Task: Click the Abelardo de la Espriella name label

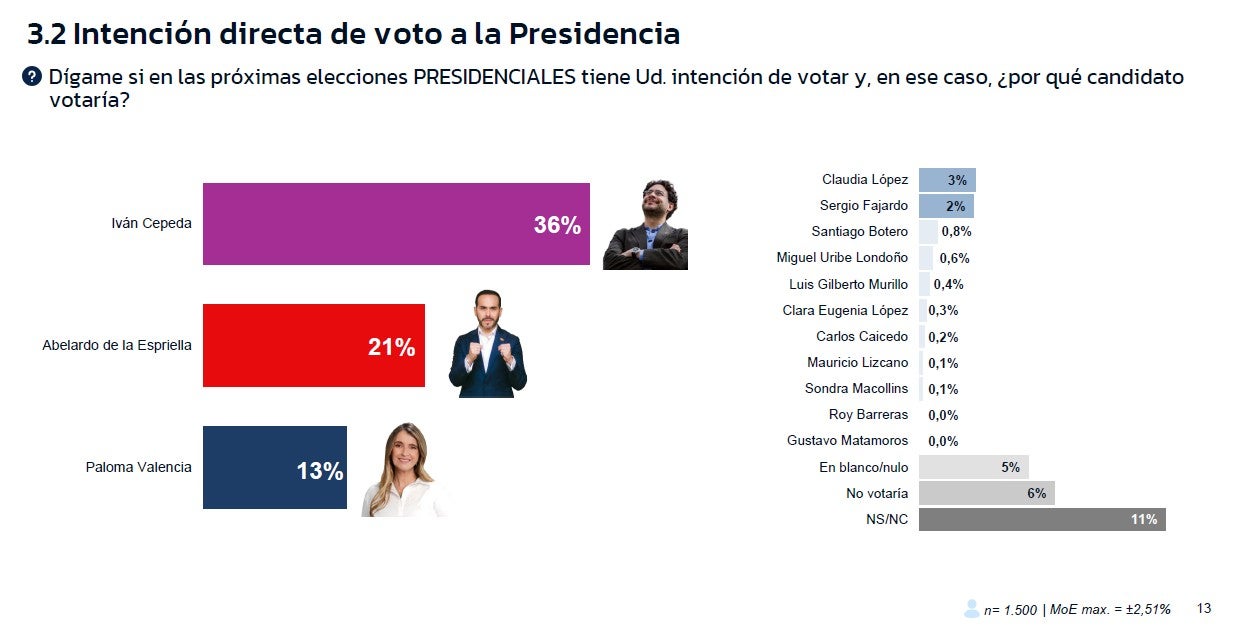Action: click(116, 346)
